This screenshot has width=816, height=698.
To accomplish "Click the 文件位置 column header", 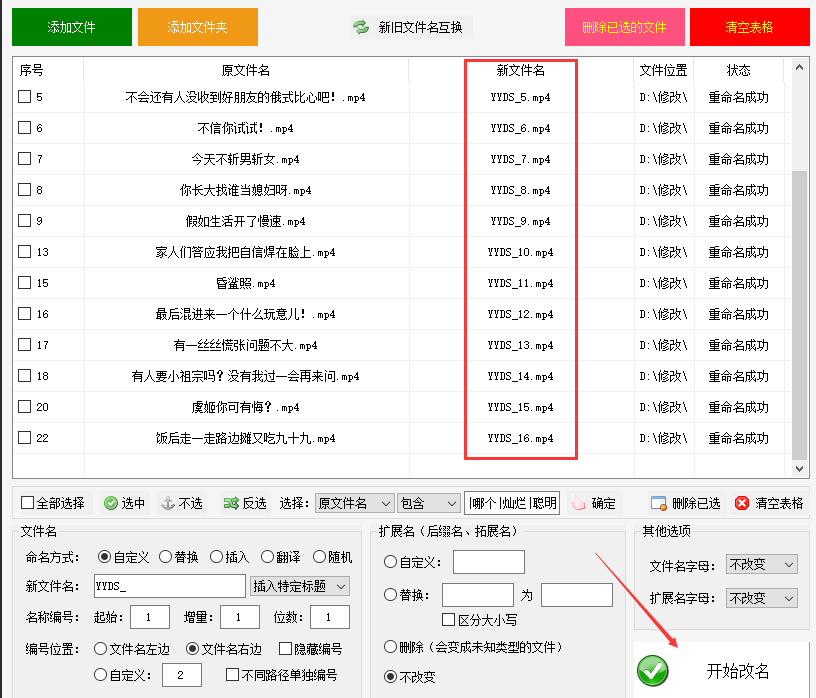I will [x=664, y=70].
